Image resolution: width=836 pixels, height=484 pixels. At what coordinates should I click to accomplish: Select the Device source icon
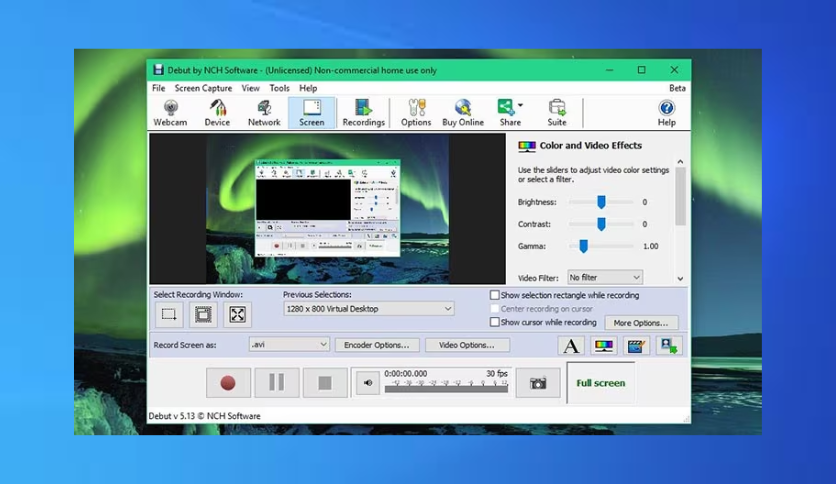pos(217,113)
